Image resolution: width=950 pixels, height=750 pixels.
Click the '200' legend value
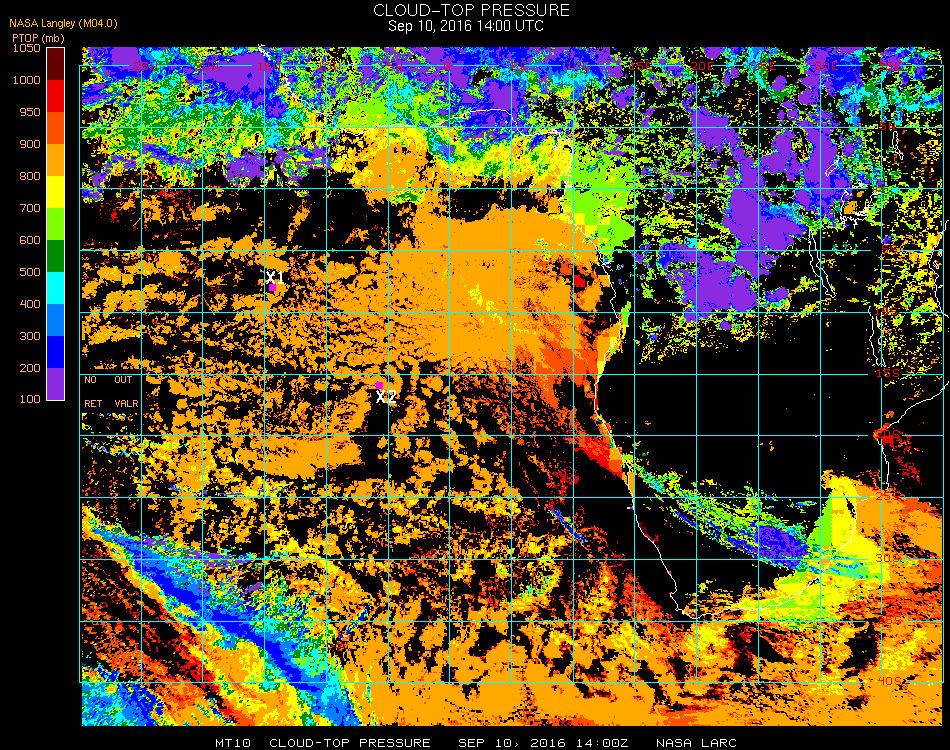(30, 368)
